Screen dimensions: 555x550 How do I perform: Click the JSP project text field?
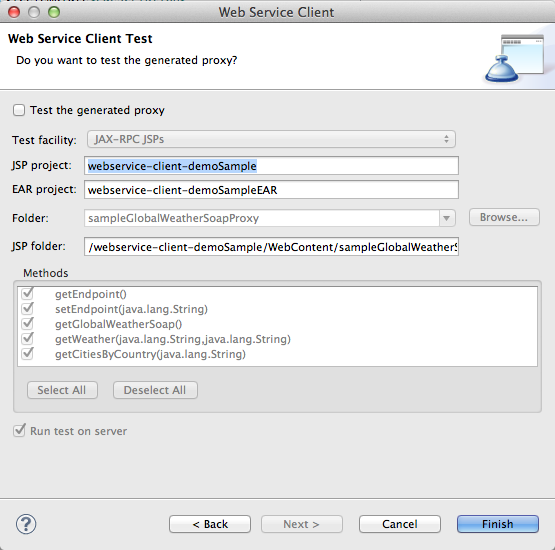point(271,166)
